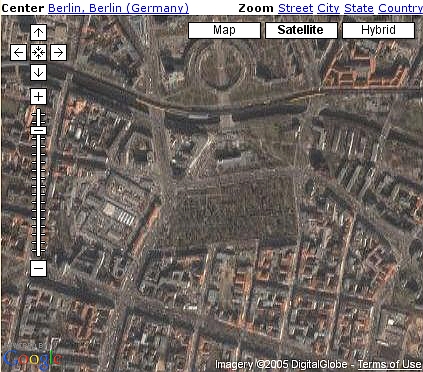Open the Berlin, Berlin (Germany) link

click(x=118, y=8)
